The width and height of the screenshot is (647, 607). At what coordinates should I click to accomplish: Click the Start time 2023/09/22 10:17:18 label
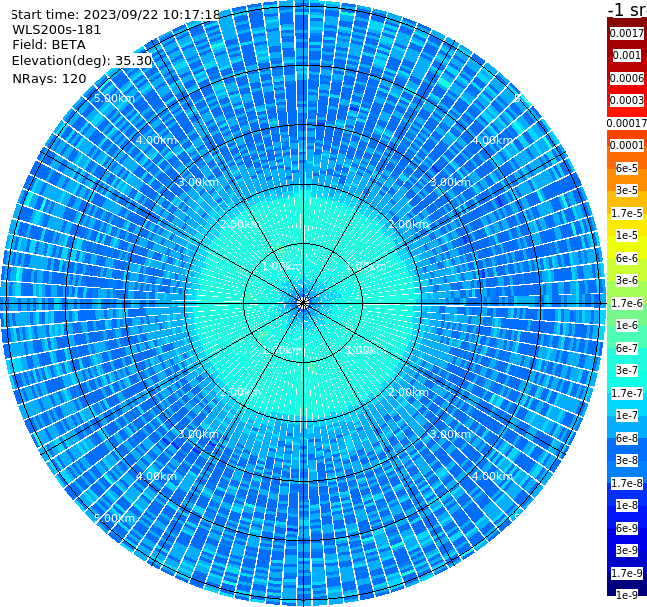click(115, 14)
